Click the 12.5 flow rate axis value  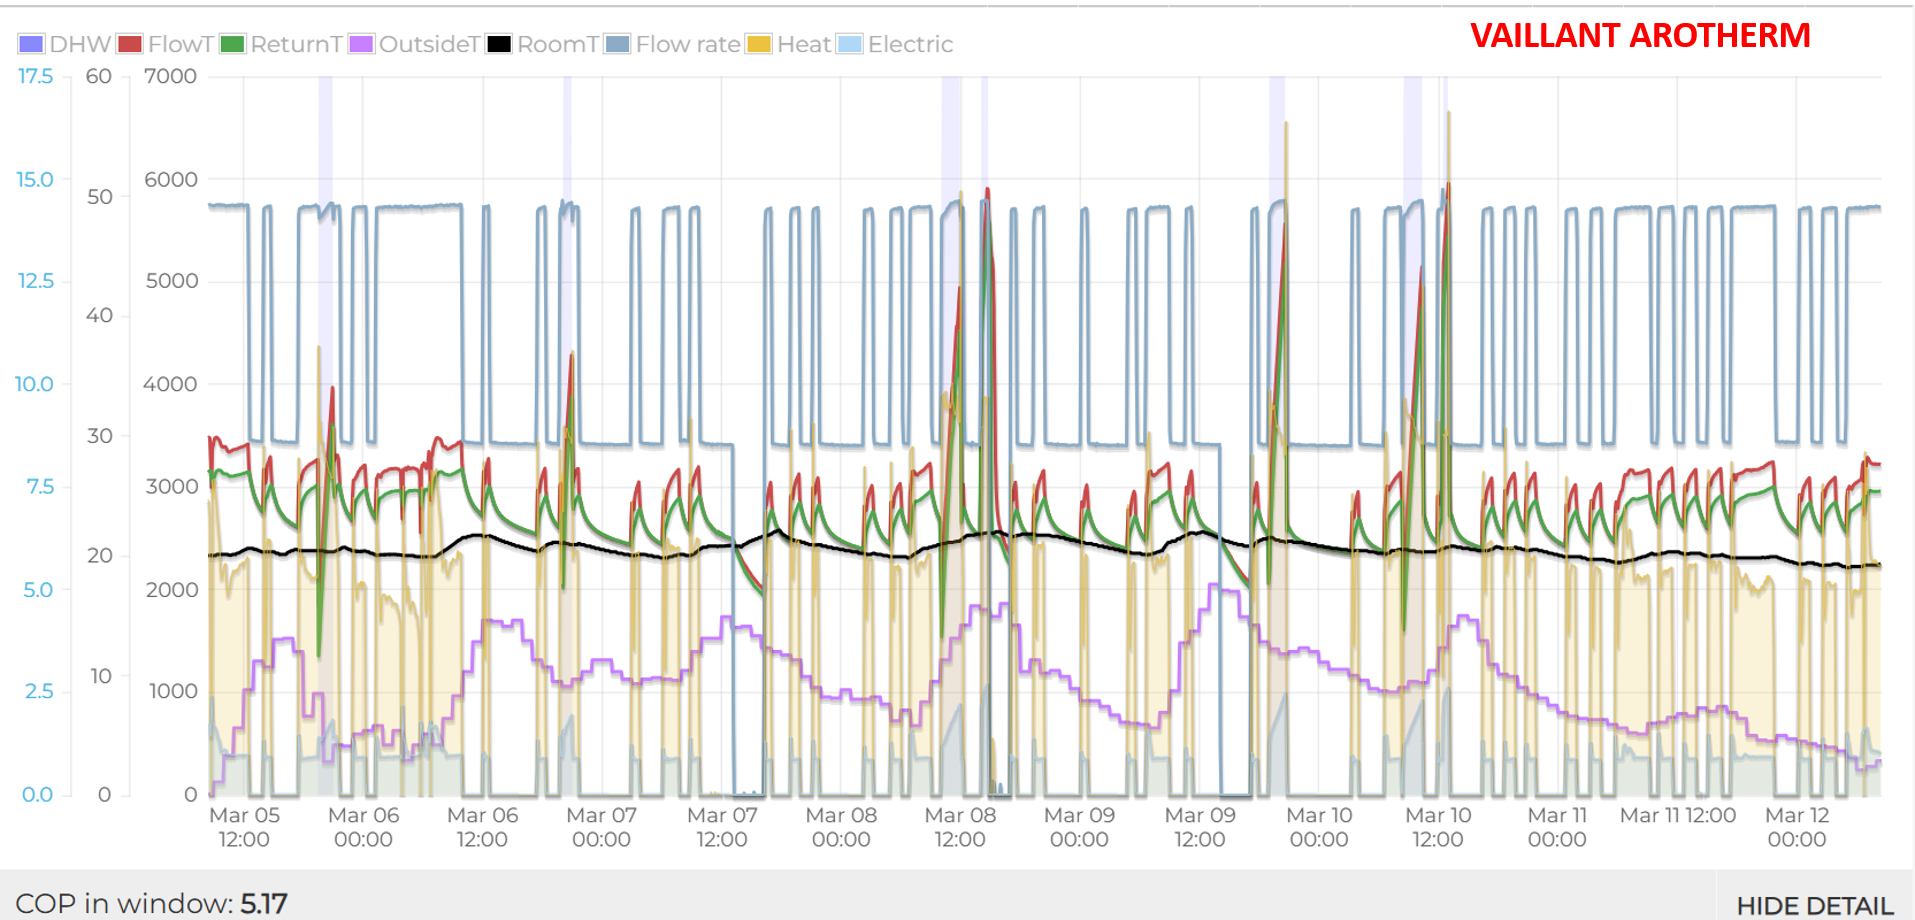36,281
